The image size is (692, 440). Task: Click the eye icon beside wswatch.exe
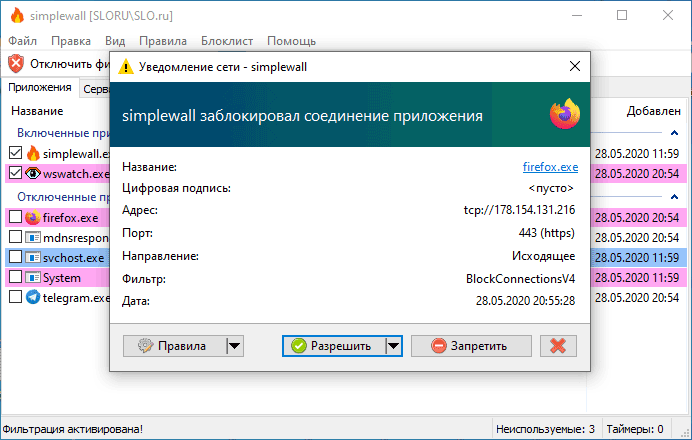(x=33, y=173)
